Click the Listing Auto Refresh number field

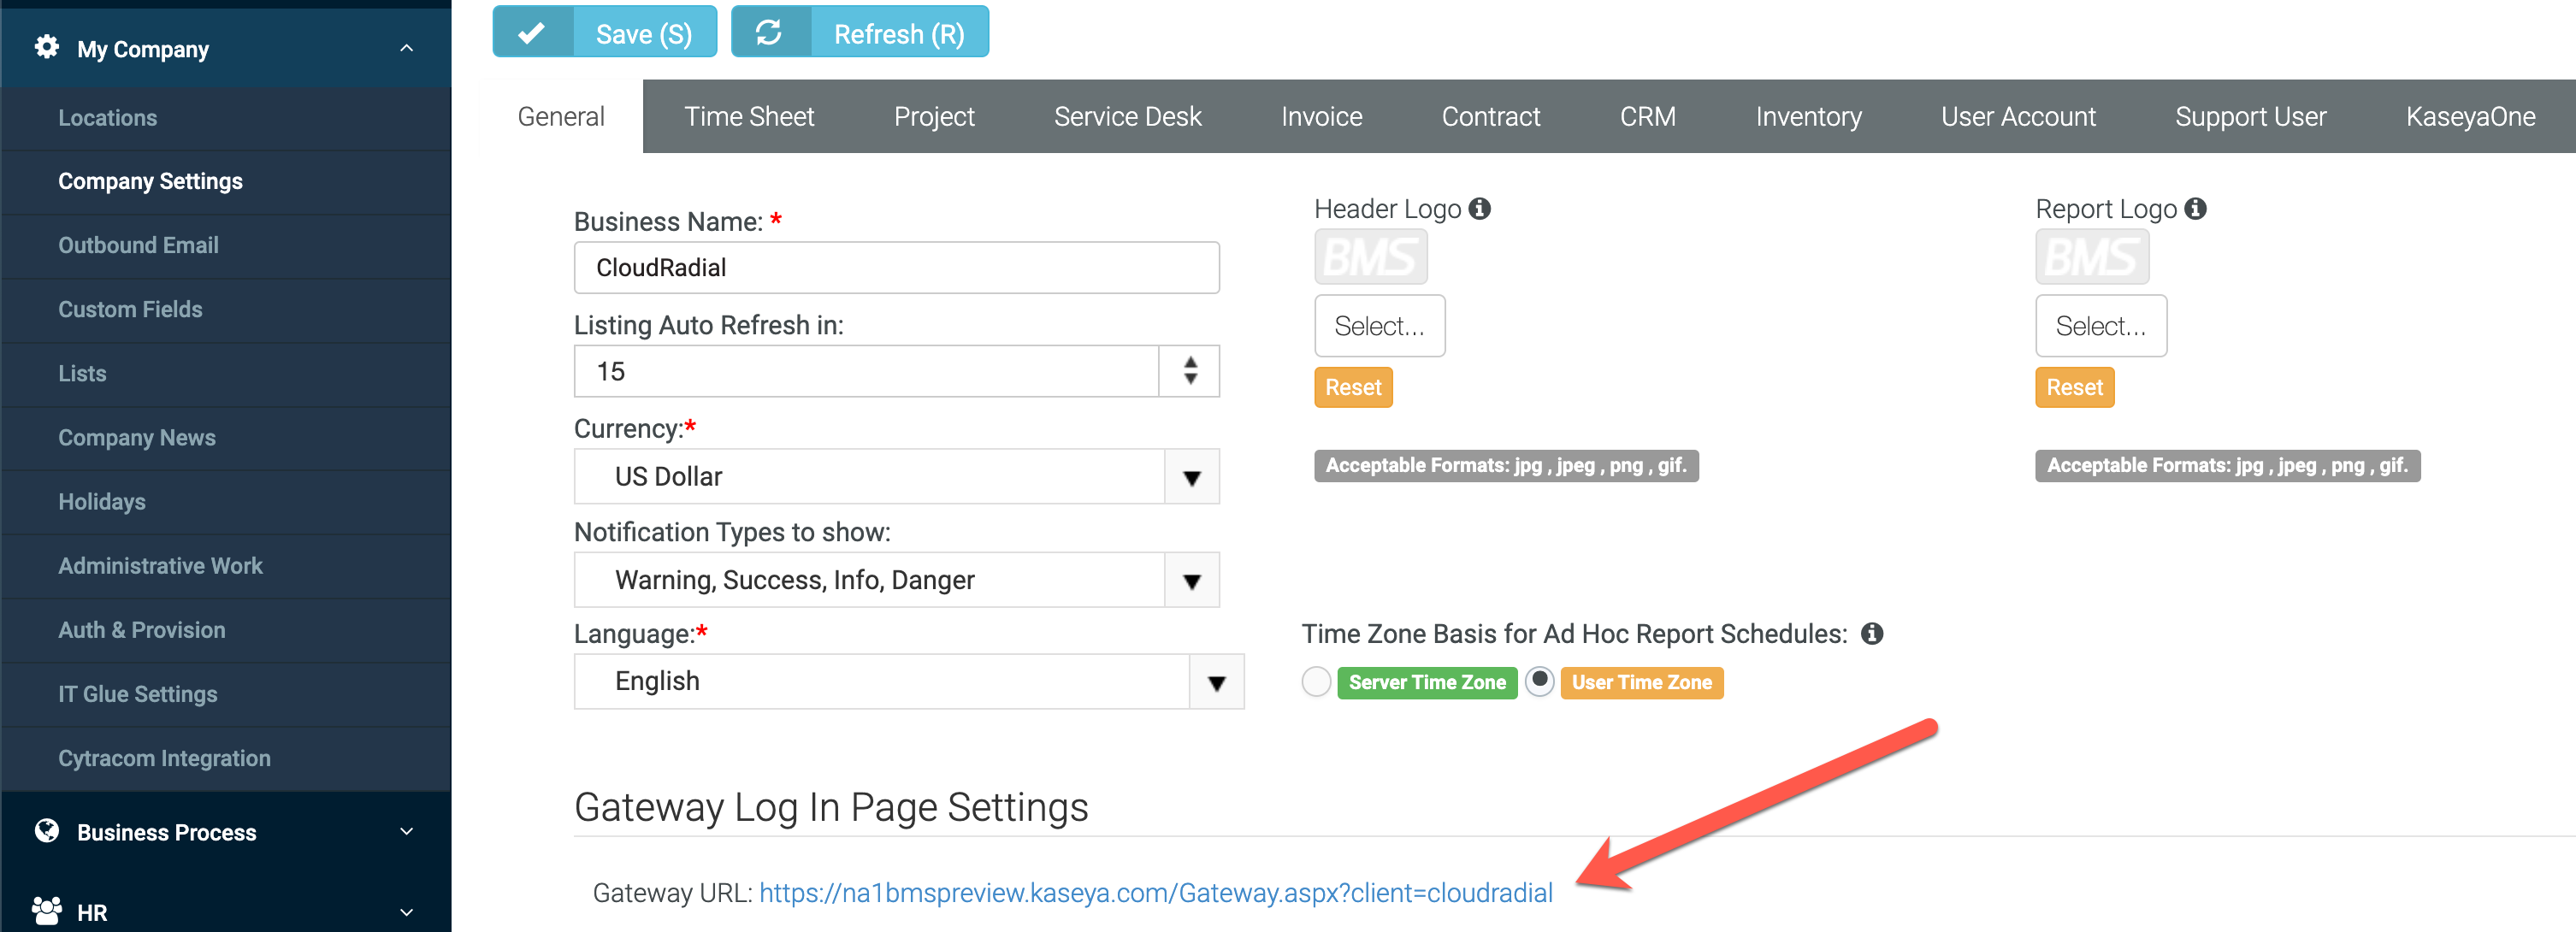867,371
